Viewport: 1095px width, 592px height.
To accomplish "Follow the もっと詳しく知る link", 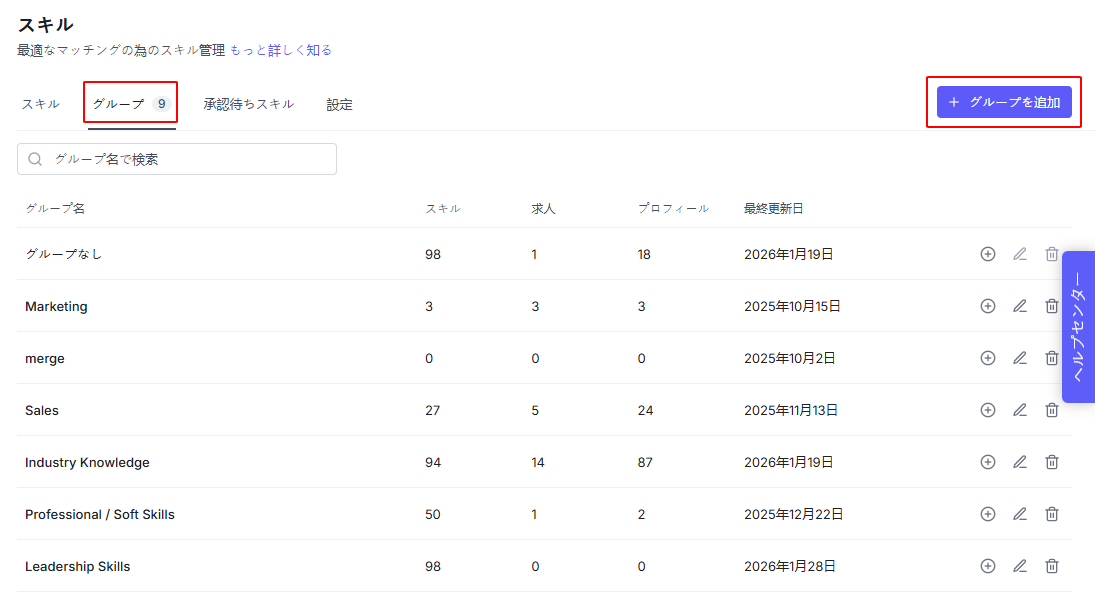I will [x=281, y=50].
